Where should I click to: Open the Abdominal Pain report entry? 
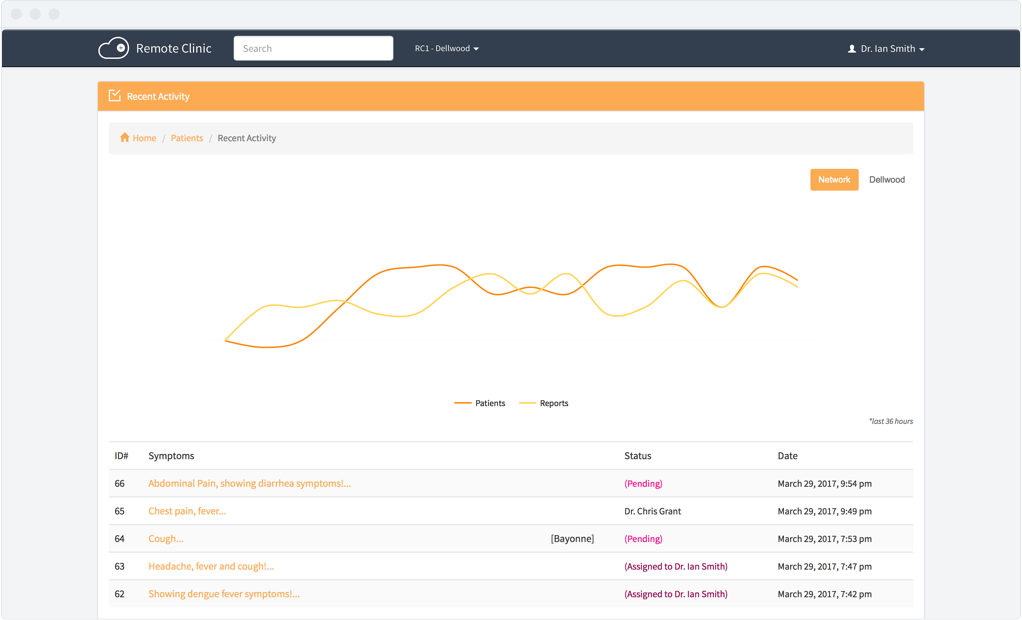(x=249, y=484)
